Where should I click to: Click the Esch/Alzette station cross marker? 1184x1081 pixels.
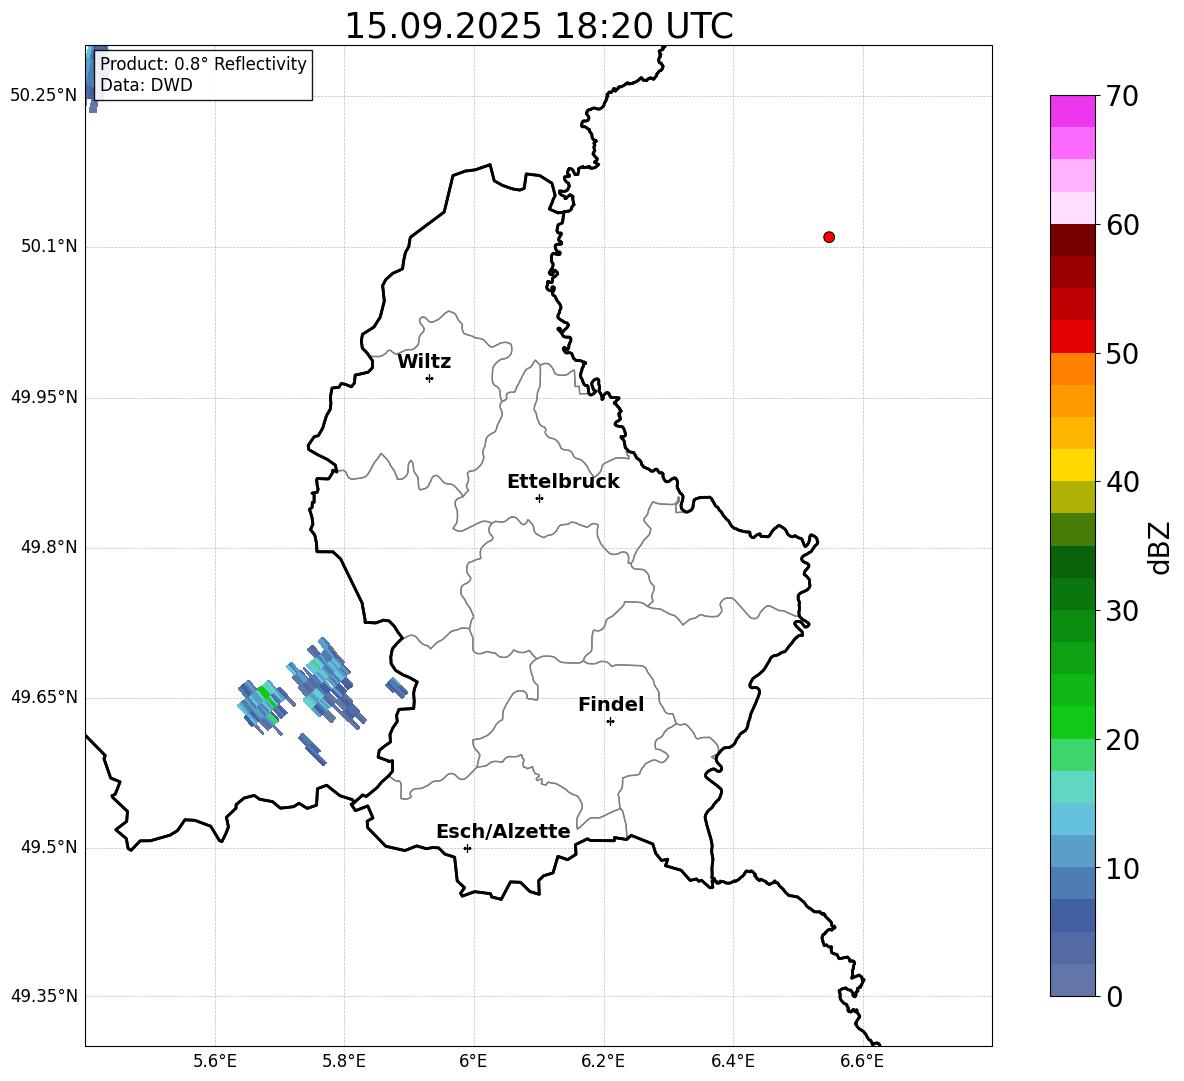click(x=467, y=848)
